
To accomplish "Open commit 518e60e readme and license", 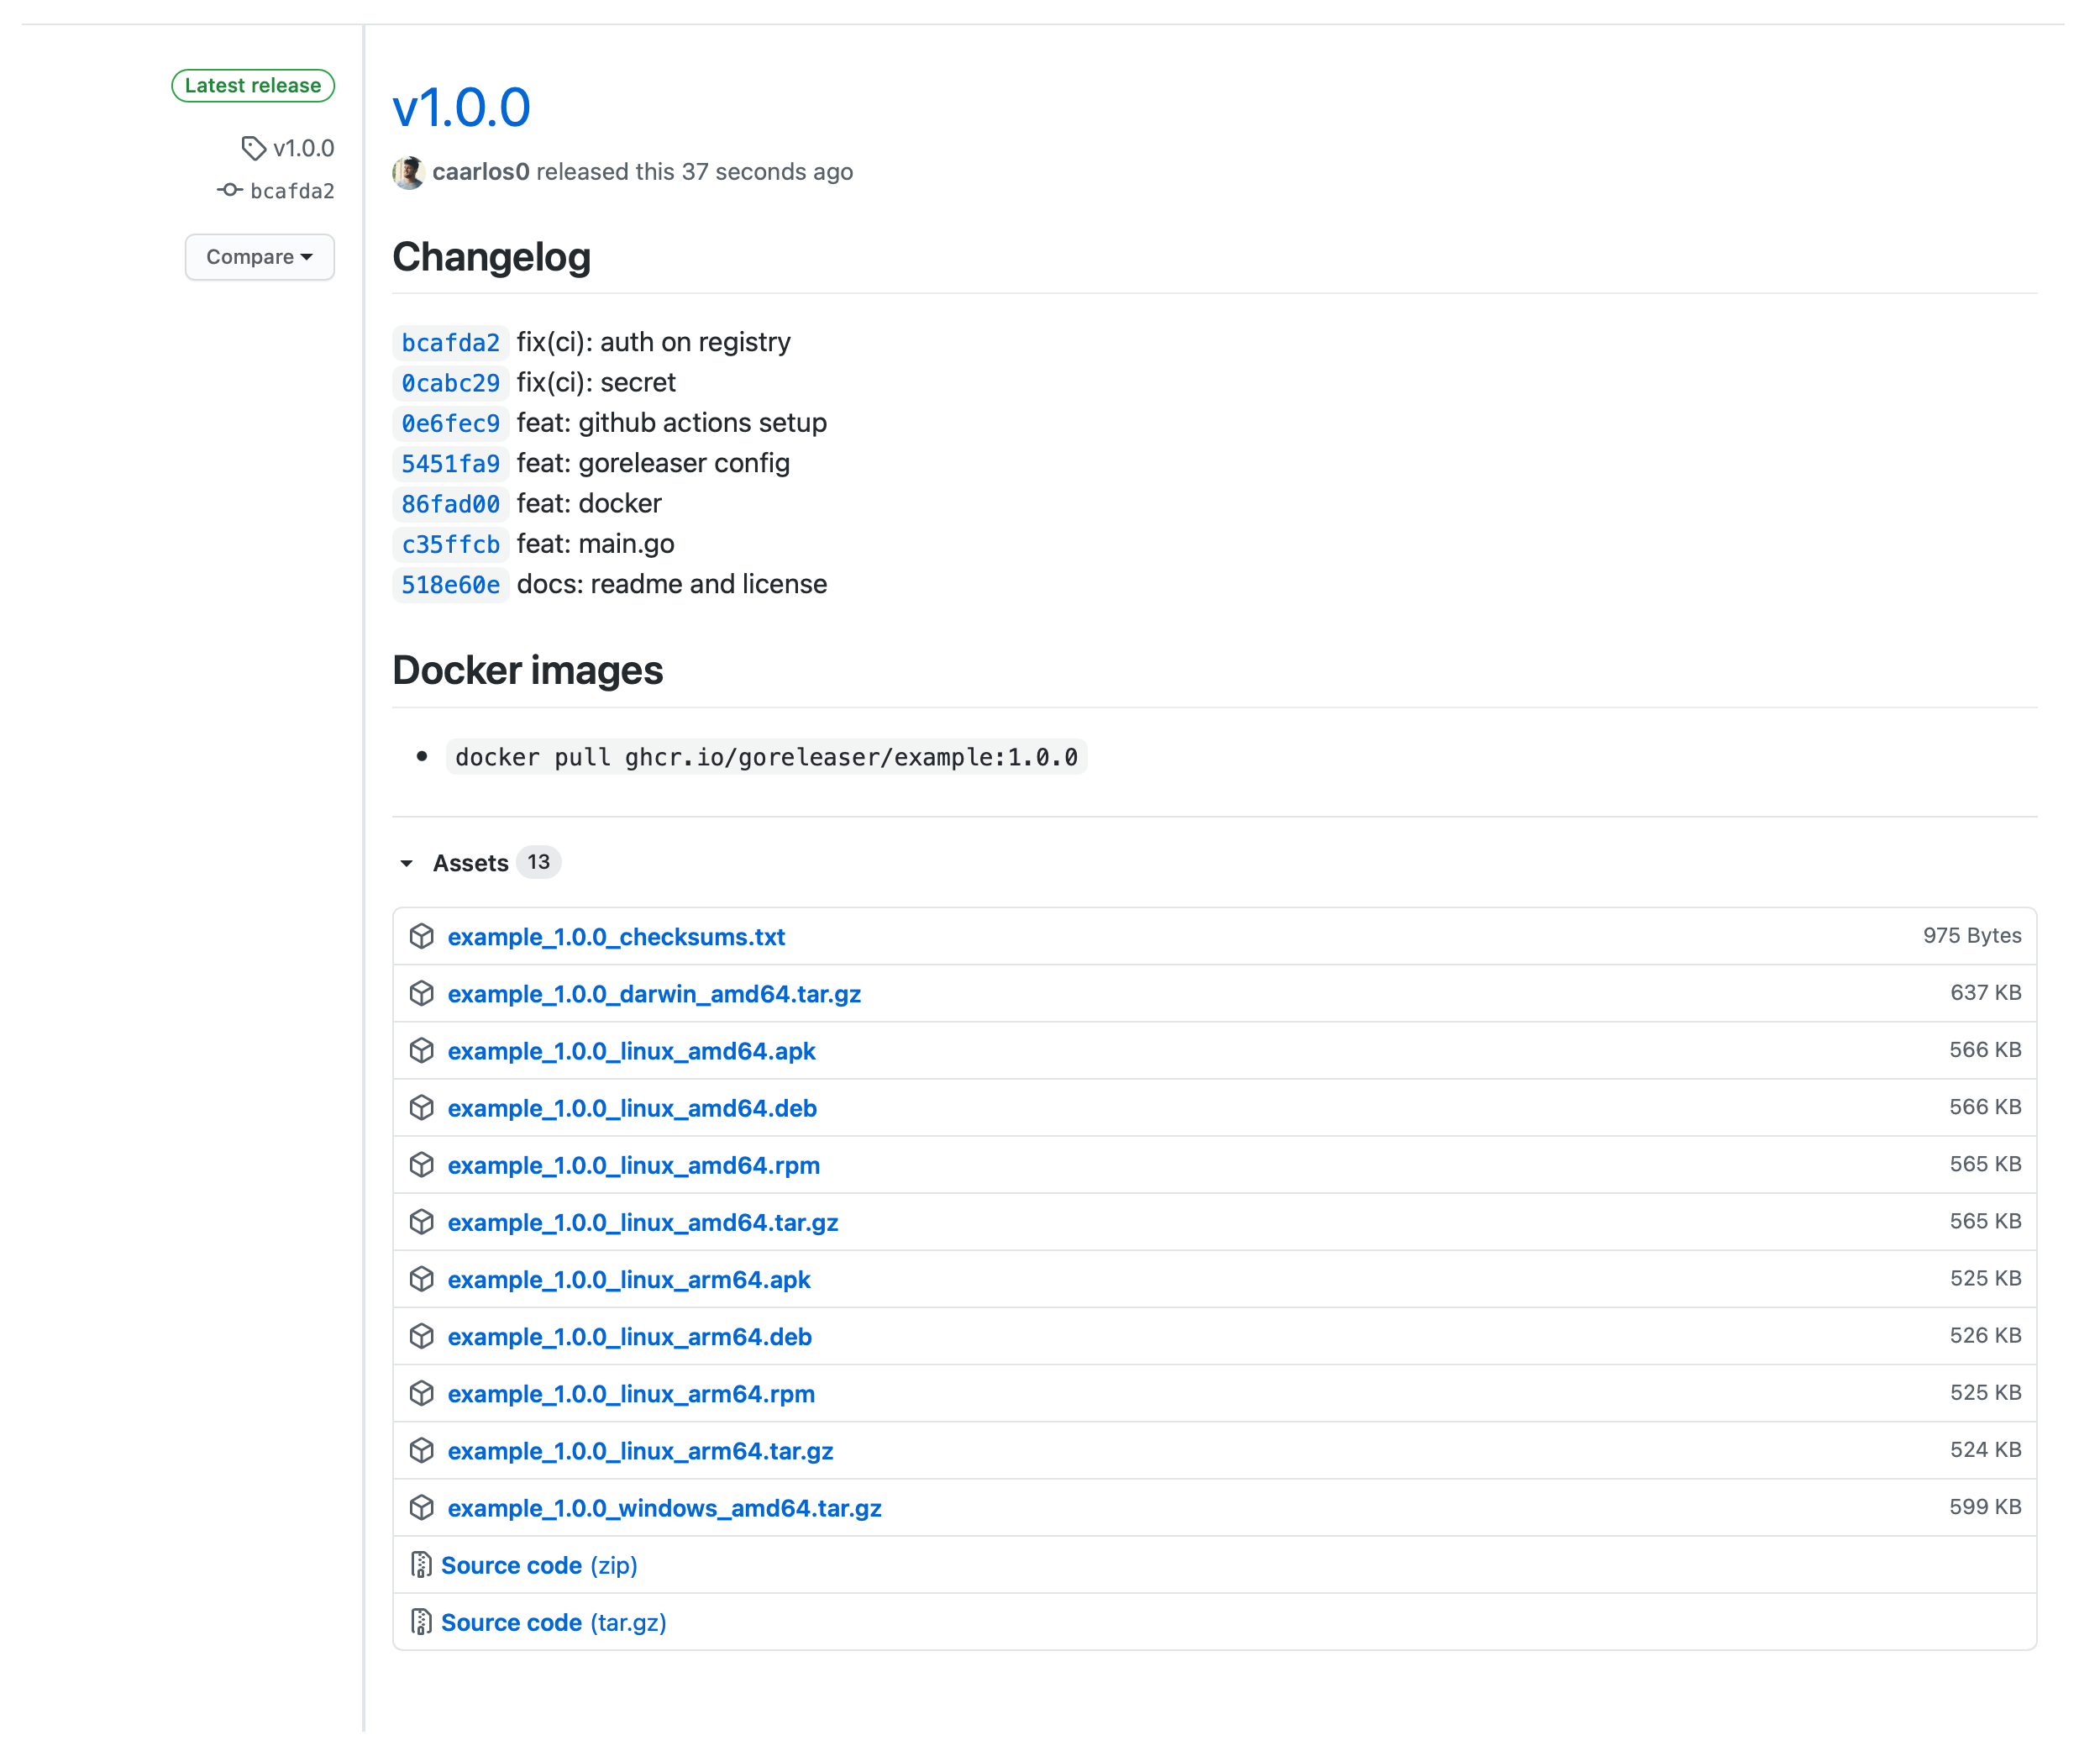I will tap(450, 585).
